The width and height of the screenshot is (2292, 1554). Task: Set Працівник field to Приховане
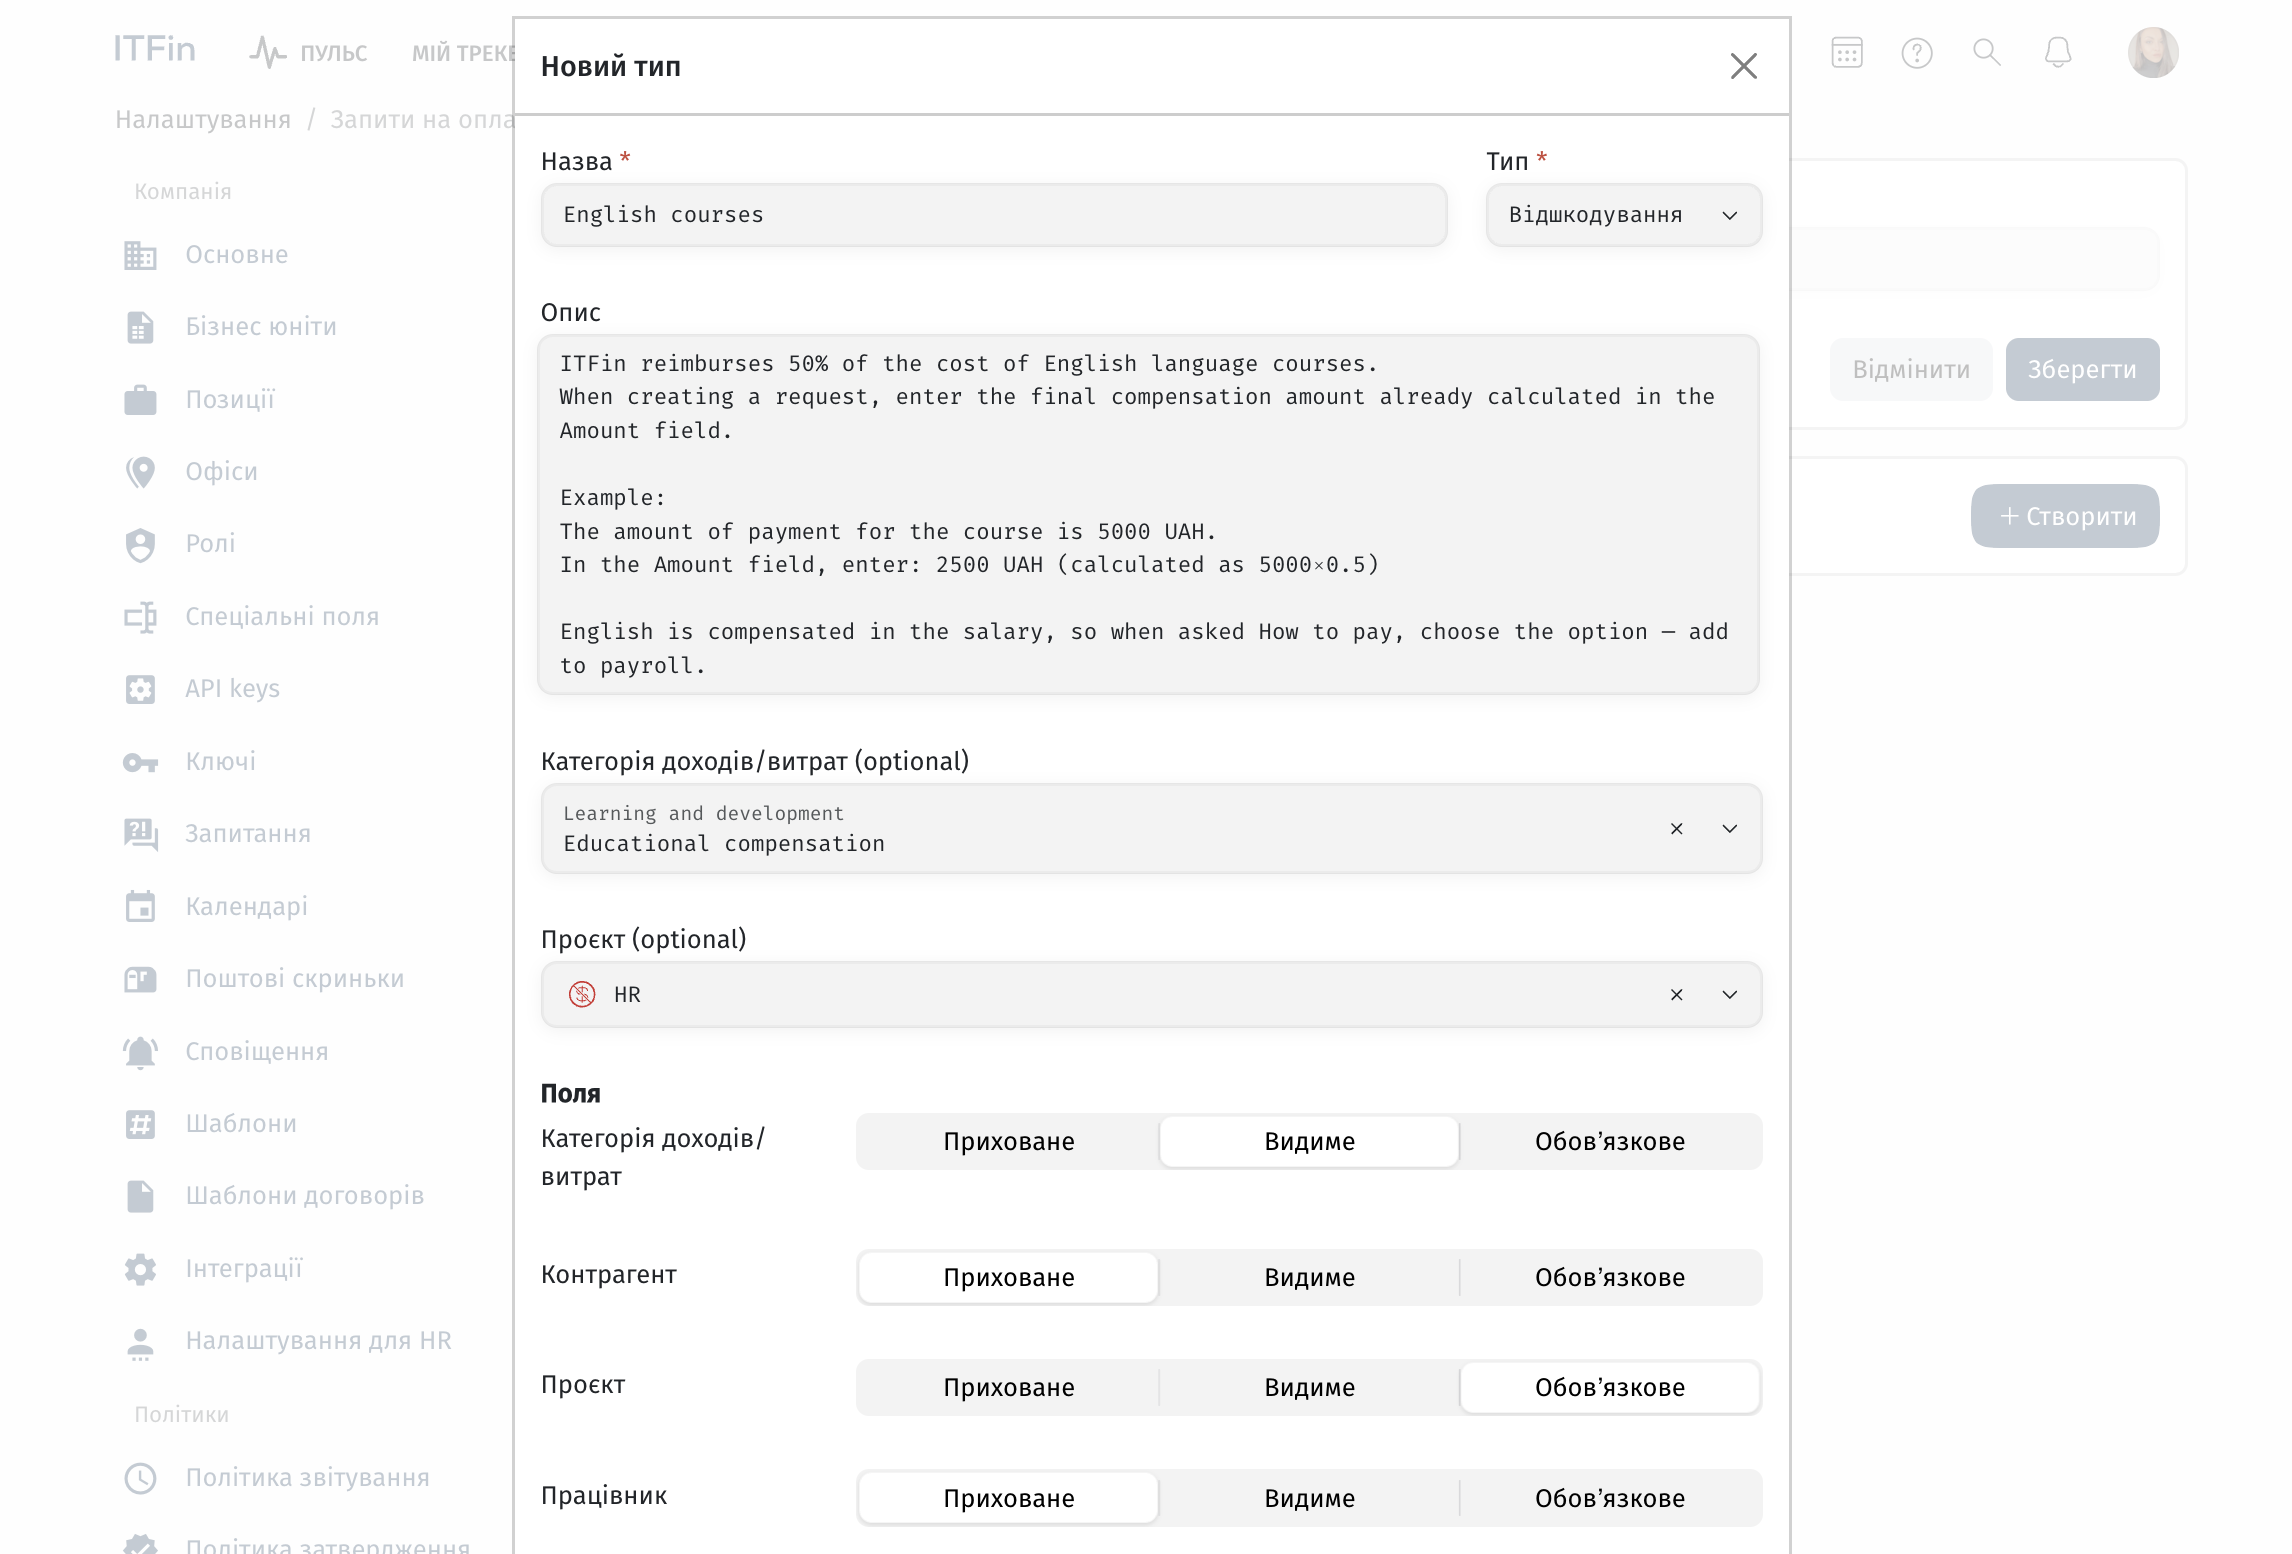tap(1008, 1499)
